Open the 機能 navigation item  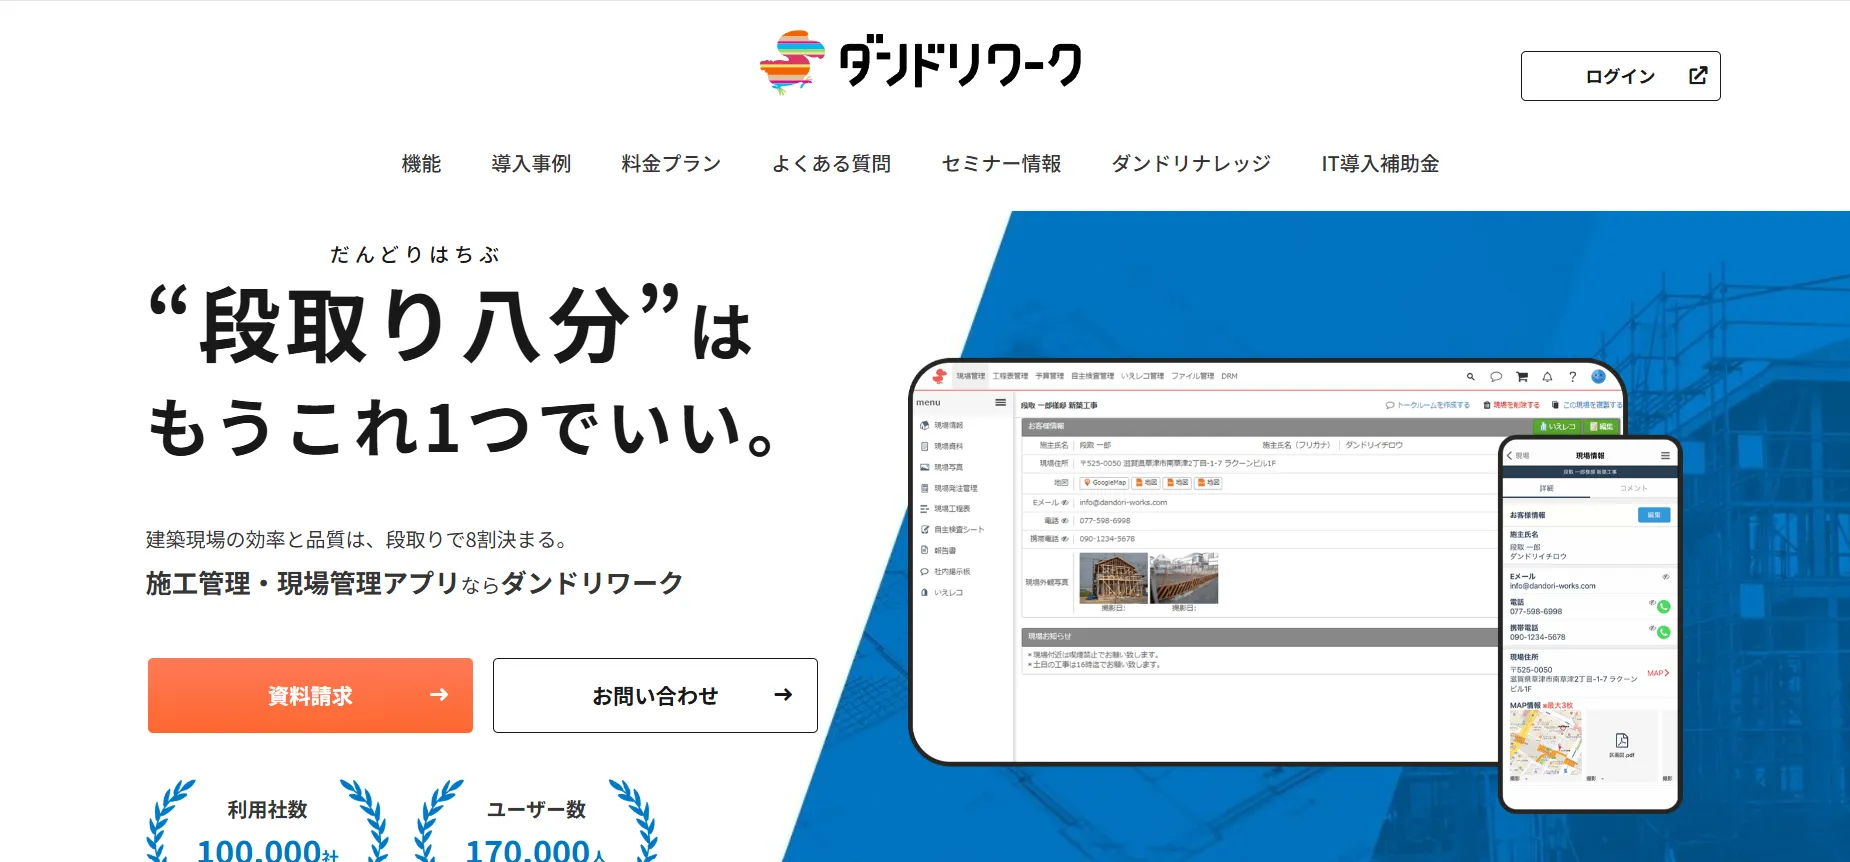(x=421, y=164)
